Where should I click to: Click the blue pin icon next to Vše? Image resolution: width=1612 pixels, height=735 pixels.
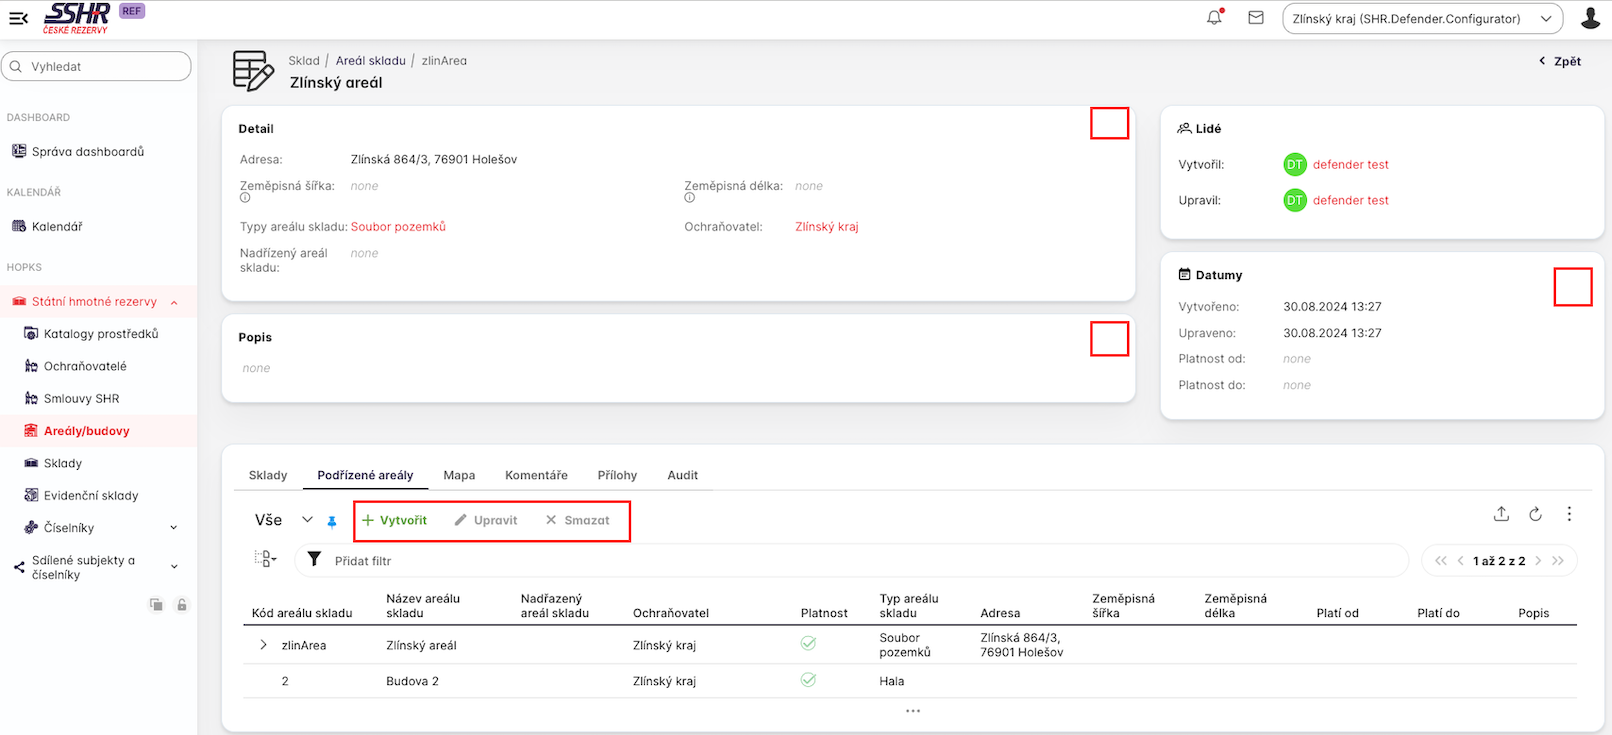332,521
